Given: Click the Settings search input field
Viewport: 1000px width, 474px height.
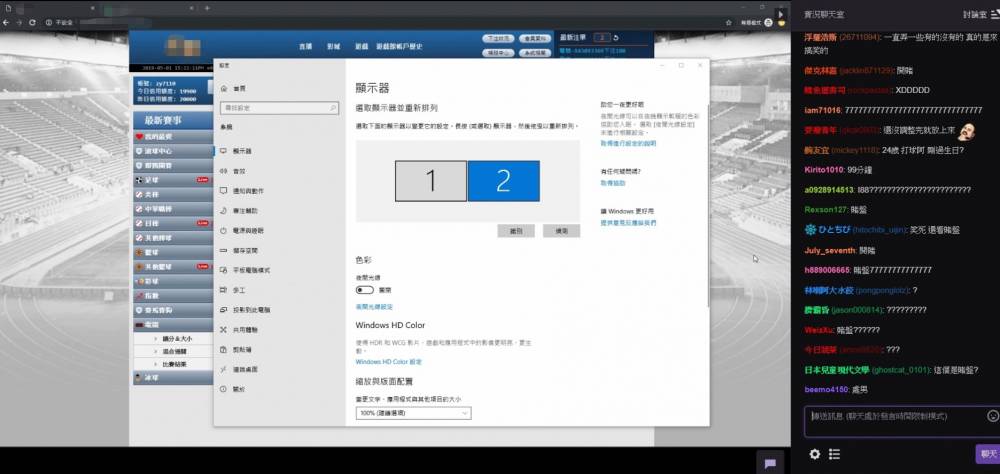Looking at the screenshot, I should [279, 108].
